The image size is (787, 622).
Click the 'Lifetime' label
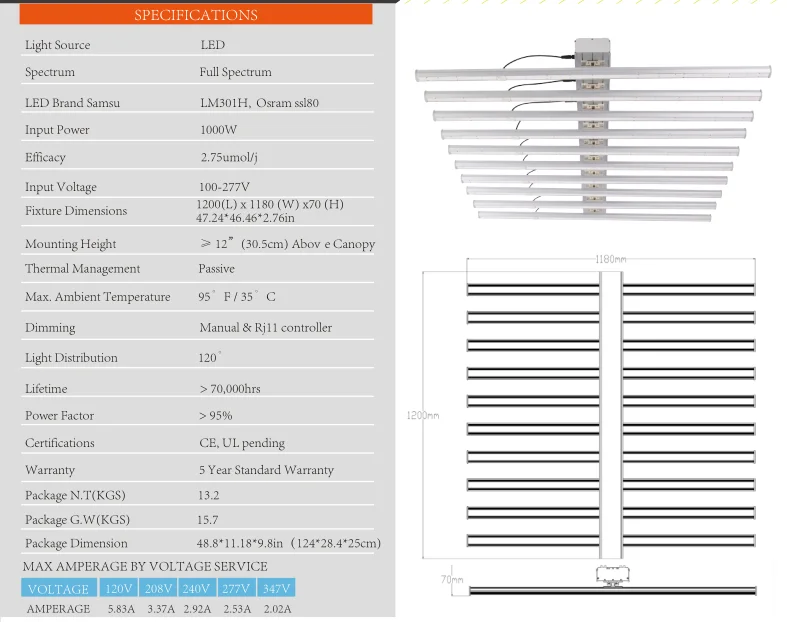pyautogui.click(x=46, y=389)
